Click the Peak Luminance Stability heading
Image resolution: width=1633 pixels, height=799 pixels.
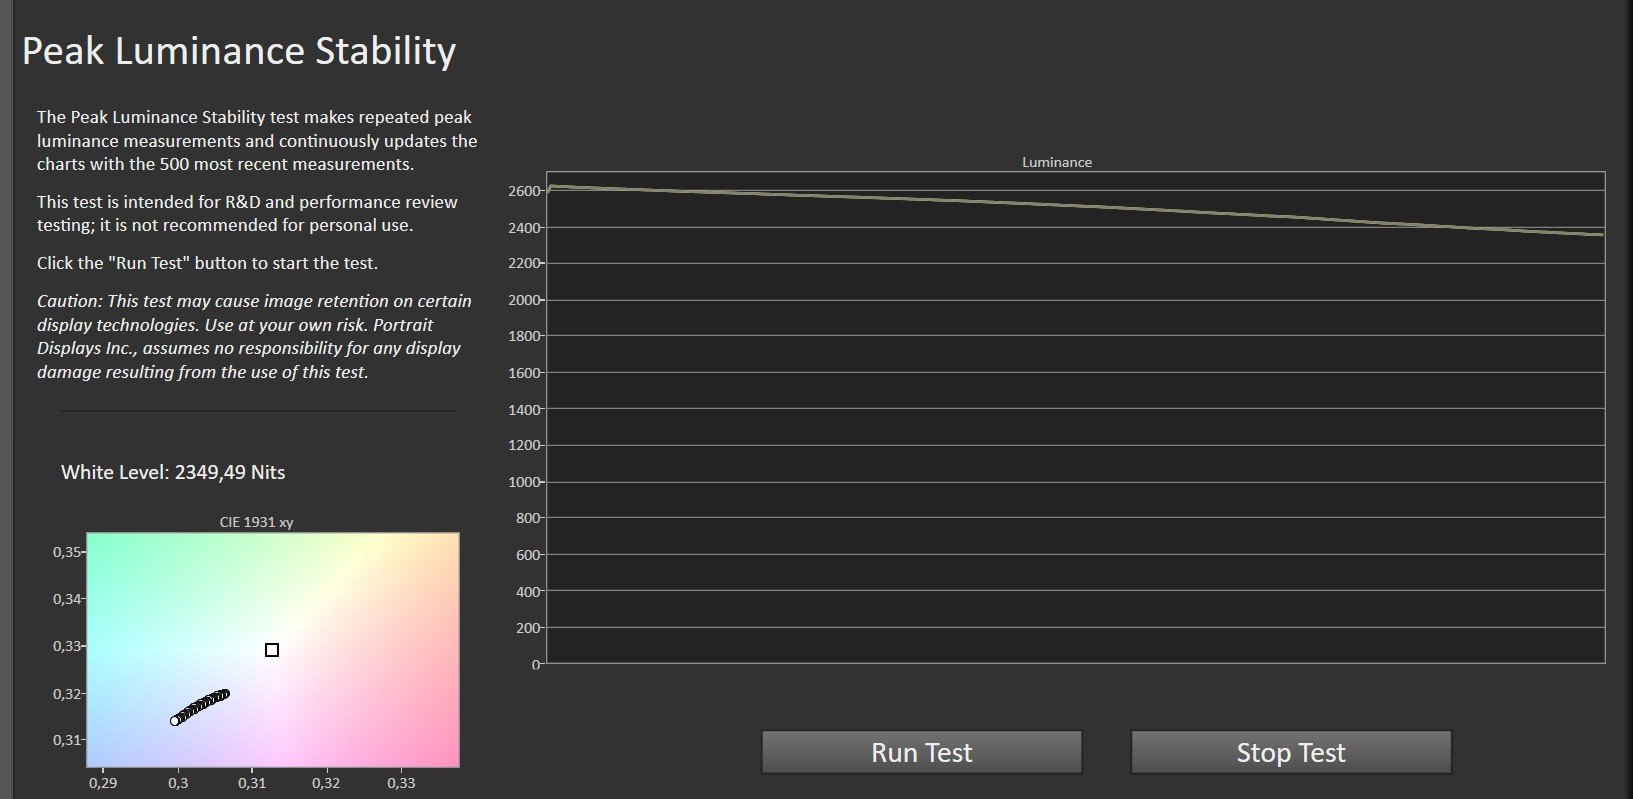click(x=239, y=51)
